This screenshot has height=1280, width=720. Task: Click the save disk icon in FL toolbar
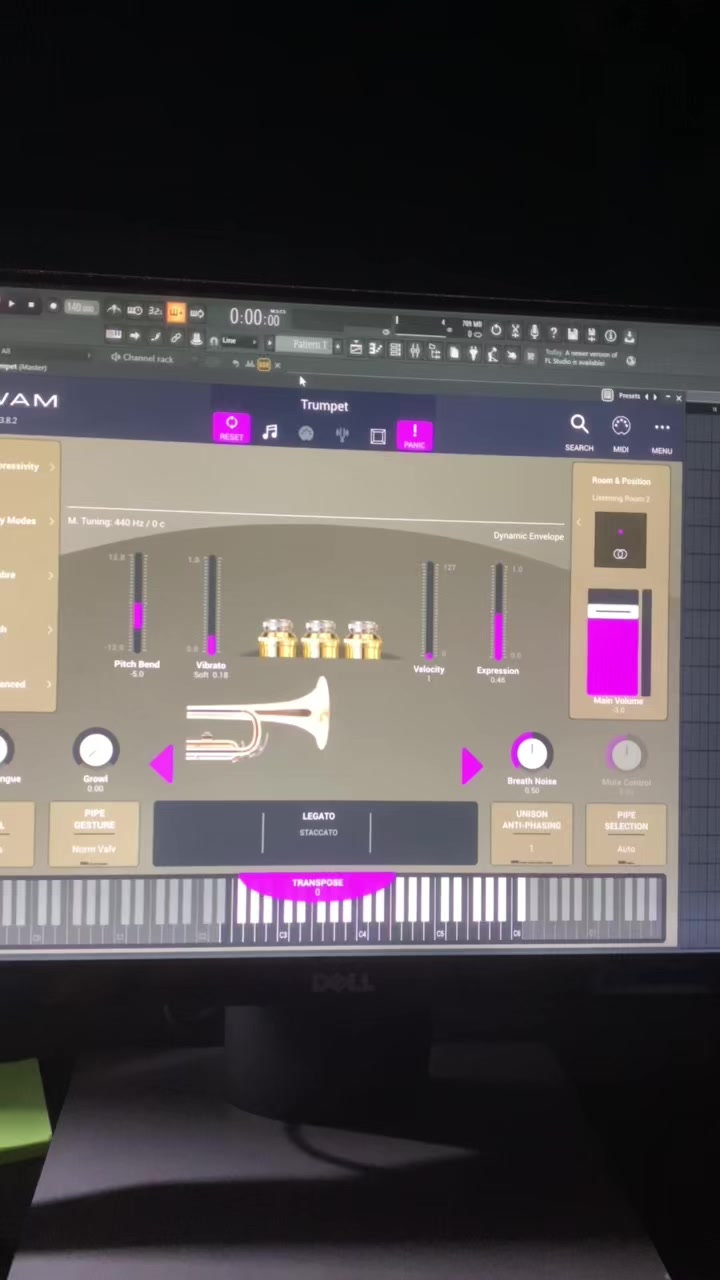(x=572, y=334)
